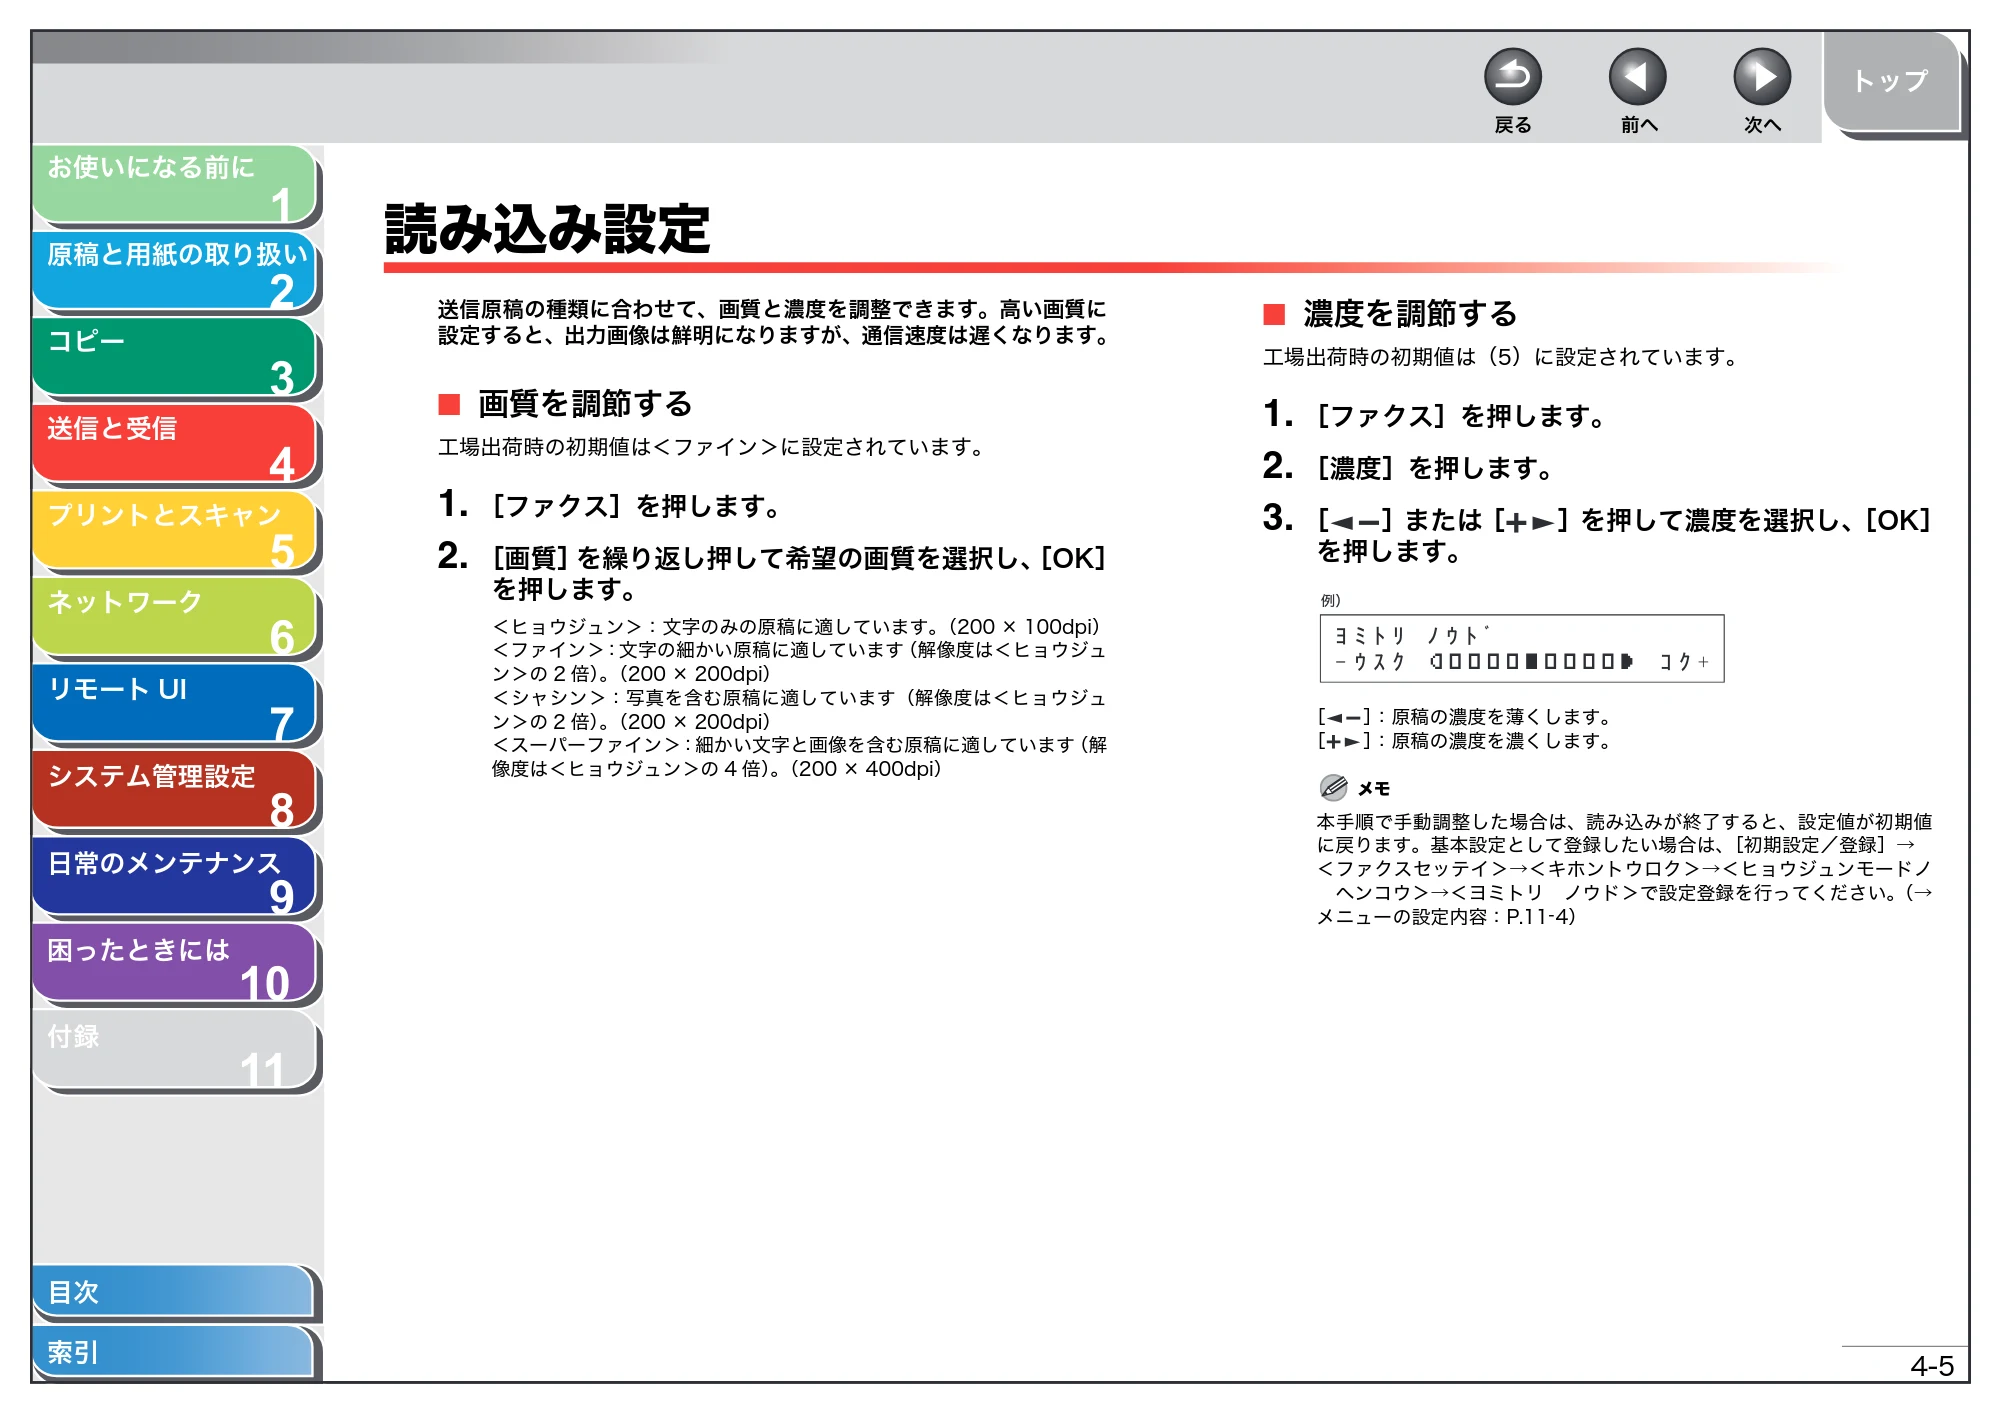This screenshot has height=1414, width=2000.
Task: Click step 2 [濃度] を押します
Action: [1408, 467]
